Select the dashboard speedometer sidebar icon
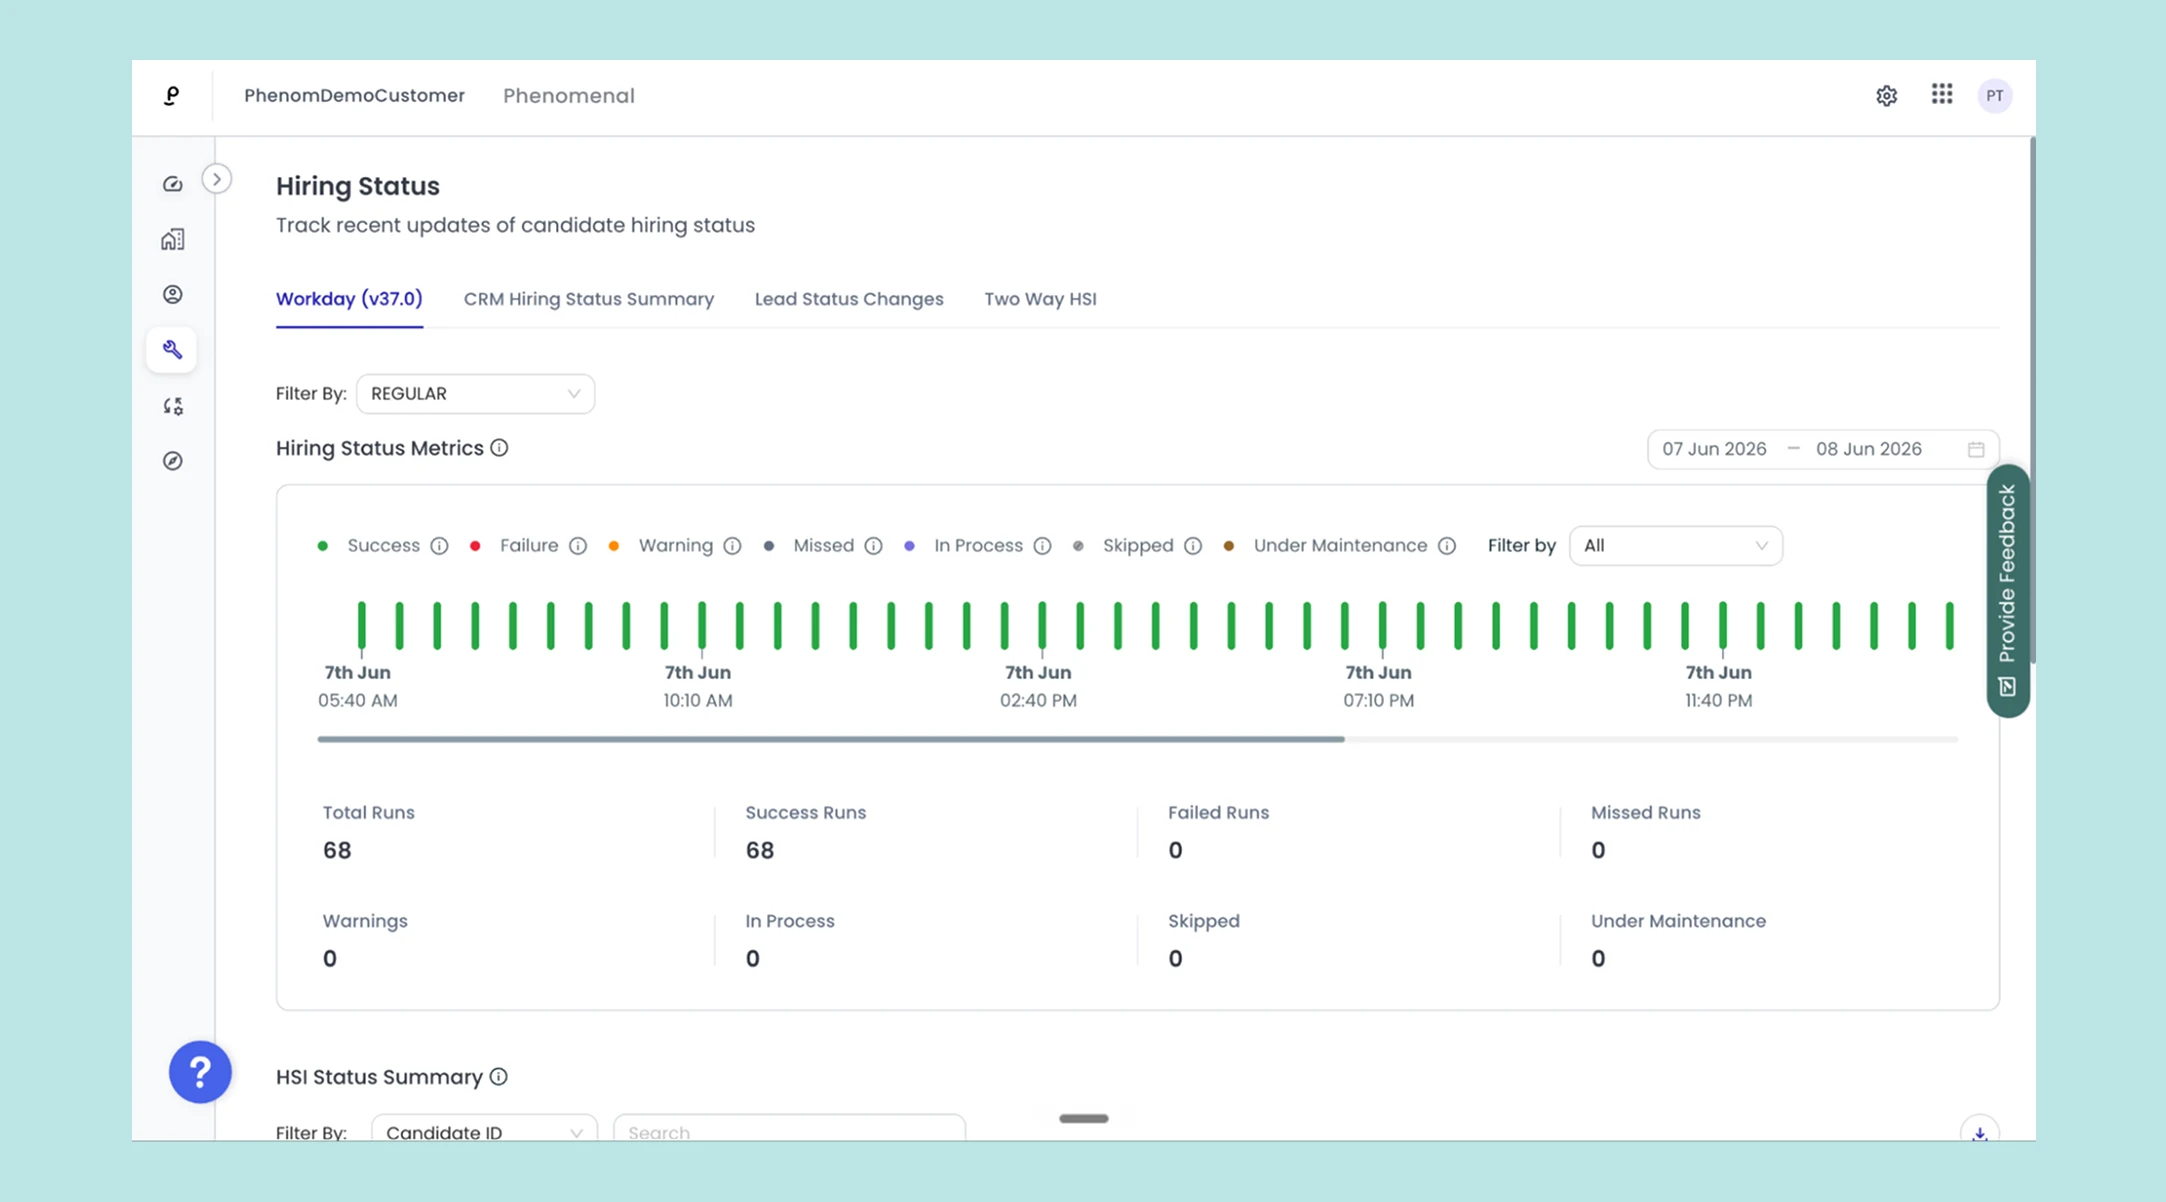Image resolution: width=2166 pixels, height=1202 pixels. tap(172, 184)
